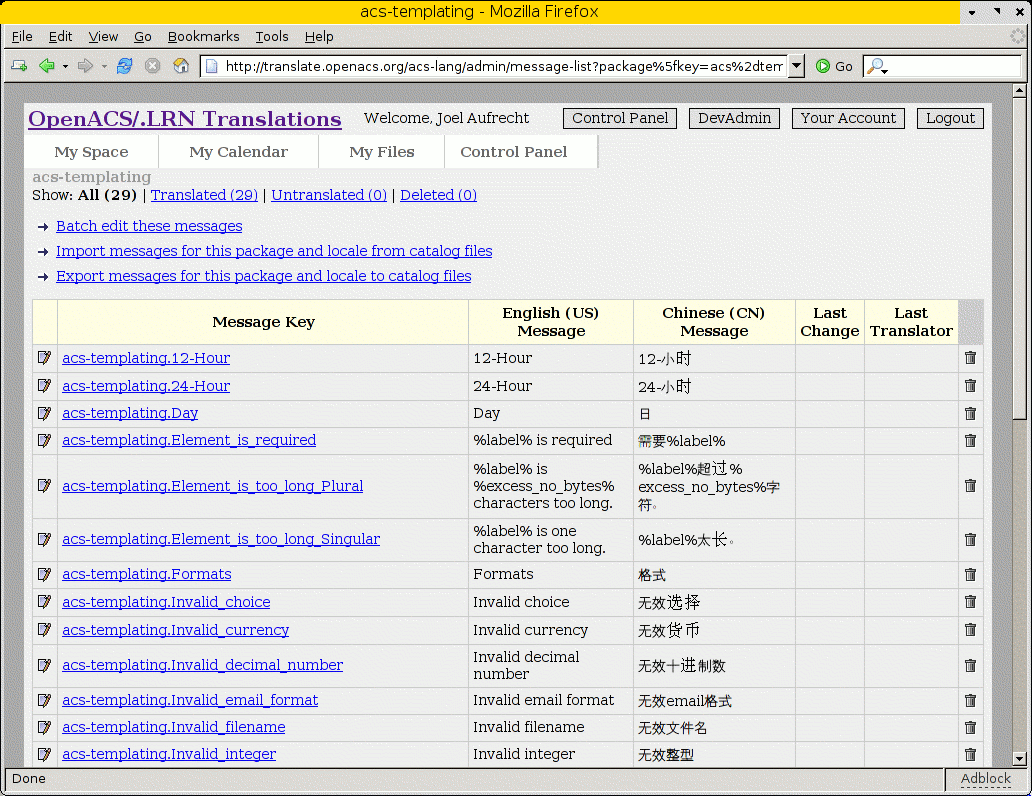The width and height of the screenshot is (1032, 796).
Task: Open the Back button history dropdown
Action: [x=65, y=66]
